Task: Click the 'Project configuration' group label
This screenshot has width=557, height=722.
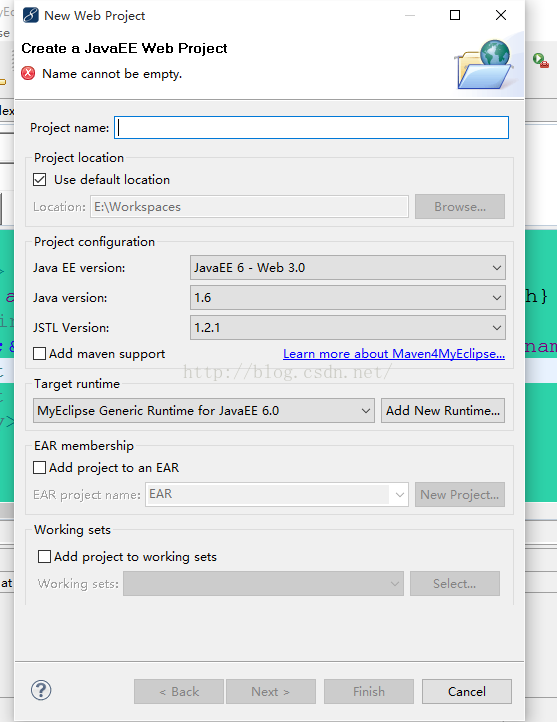Action: coord(94,242)
